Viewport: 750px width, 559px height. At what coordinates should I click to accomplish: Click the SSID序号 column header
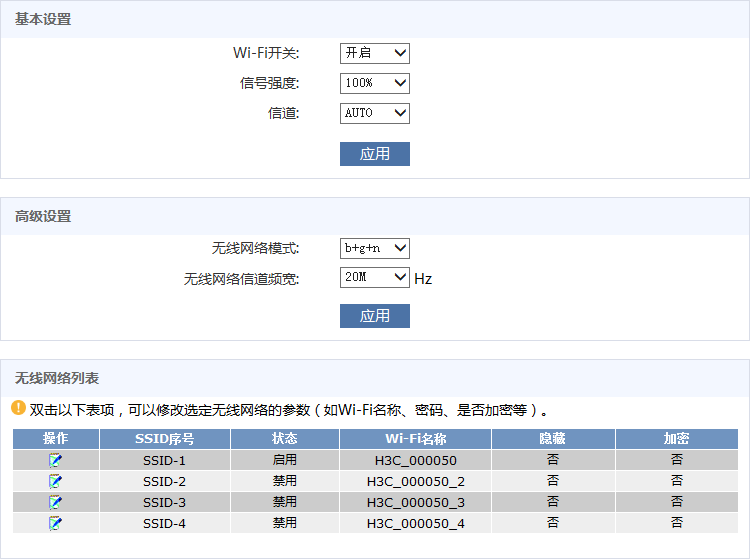(164, 439)
